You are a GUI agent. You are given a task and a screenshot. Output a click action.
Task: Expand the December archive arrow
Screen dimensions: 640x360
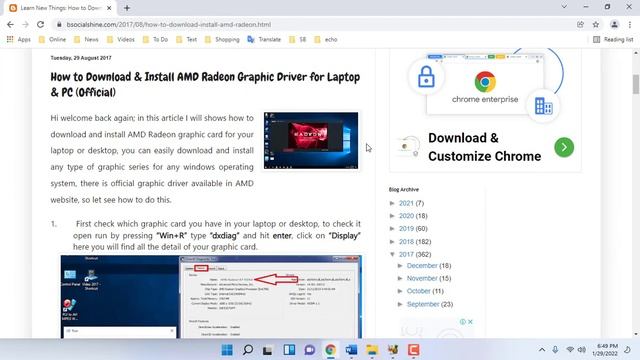tap(400, 266)
